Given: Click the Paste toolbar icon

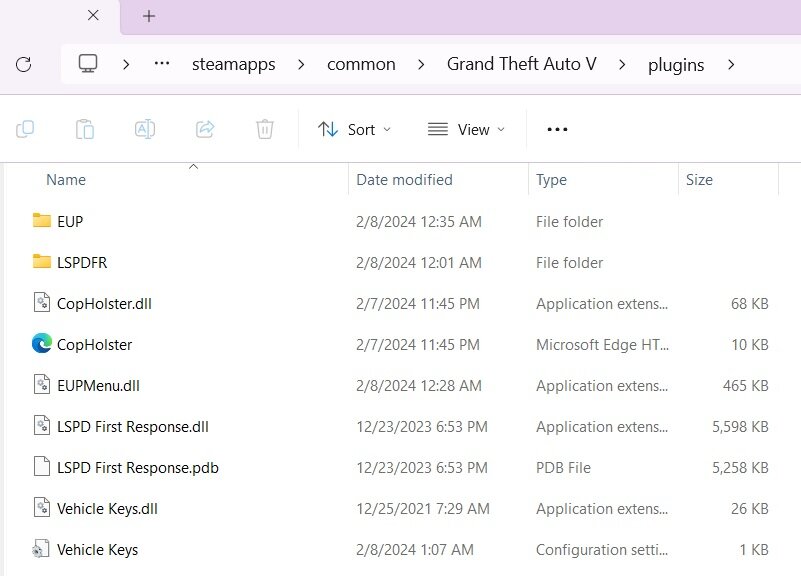Looking at the screenshot, I should pos(85,129).
